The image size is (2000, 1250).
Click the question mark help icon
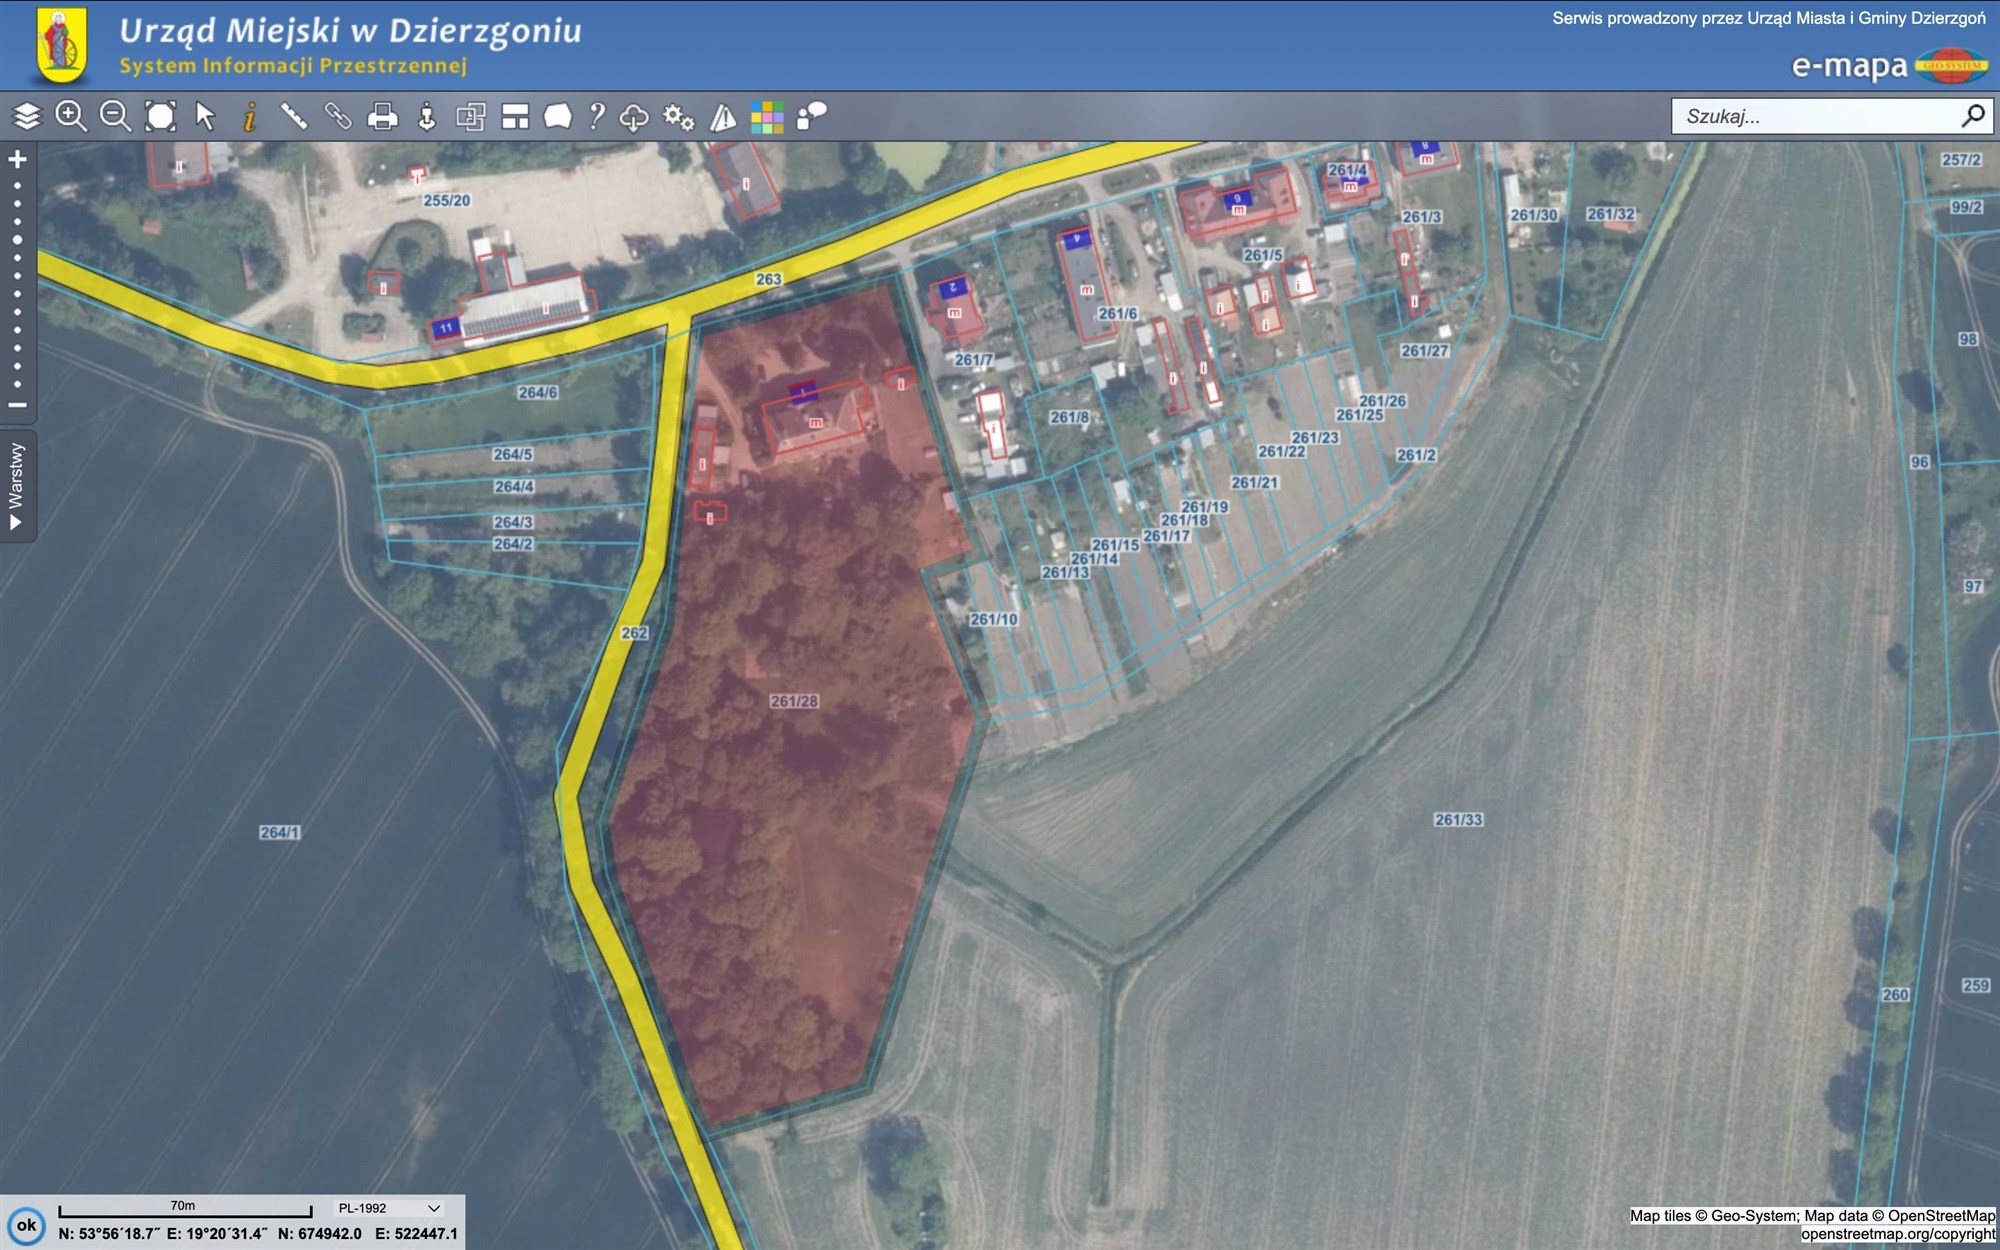point(597,117)
